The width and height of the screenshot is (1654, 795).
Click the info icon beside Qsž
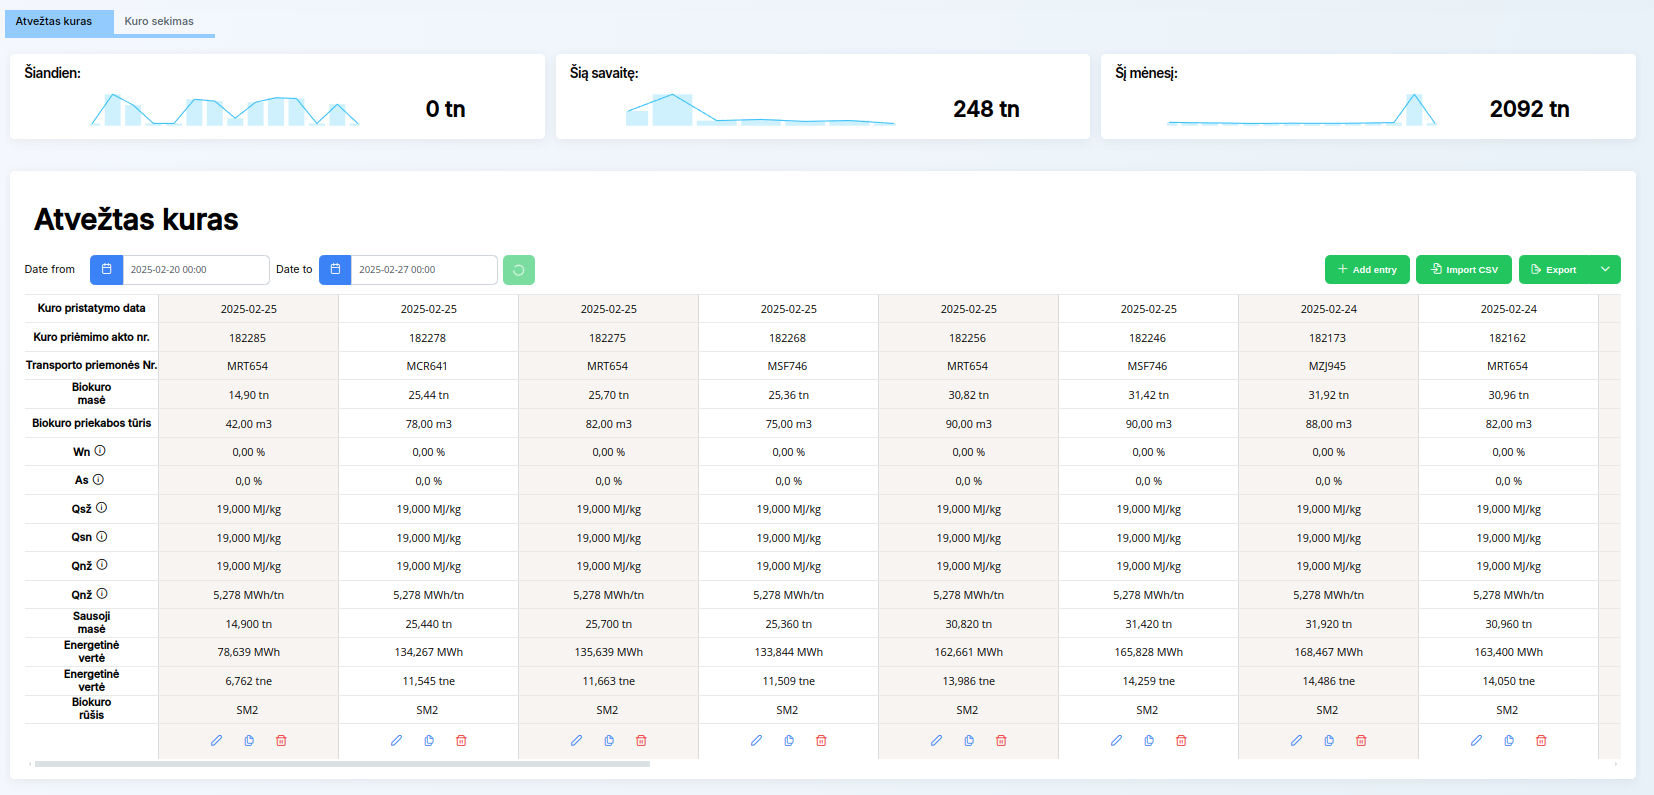pyautogui.click(x=101, y=508)
